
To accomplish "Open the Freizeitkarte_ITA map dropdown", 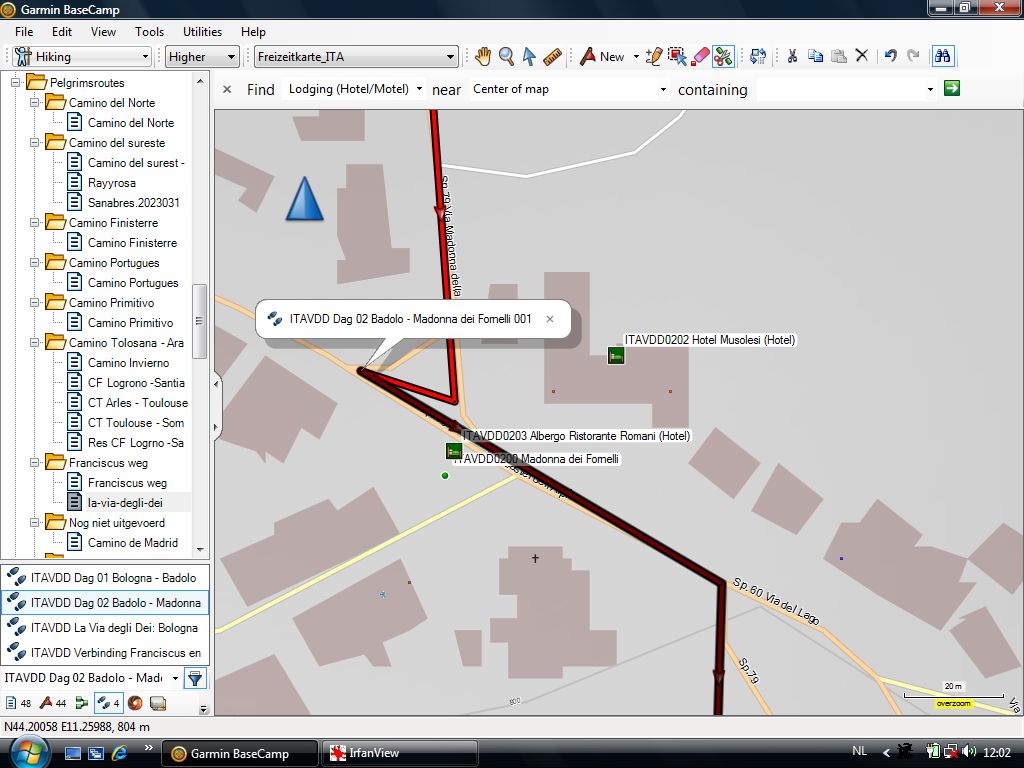I will coord(355,57).
